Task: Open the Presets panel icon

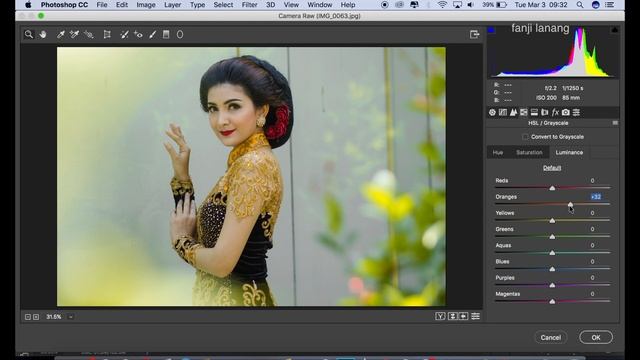Action: (576, 112)
